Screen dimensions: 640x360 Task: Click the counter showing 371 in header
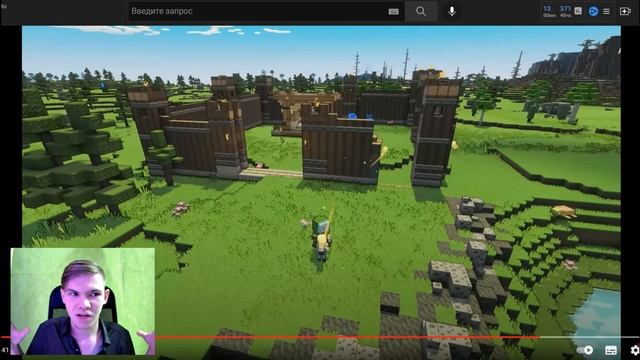point(565,11)
